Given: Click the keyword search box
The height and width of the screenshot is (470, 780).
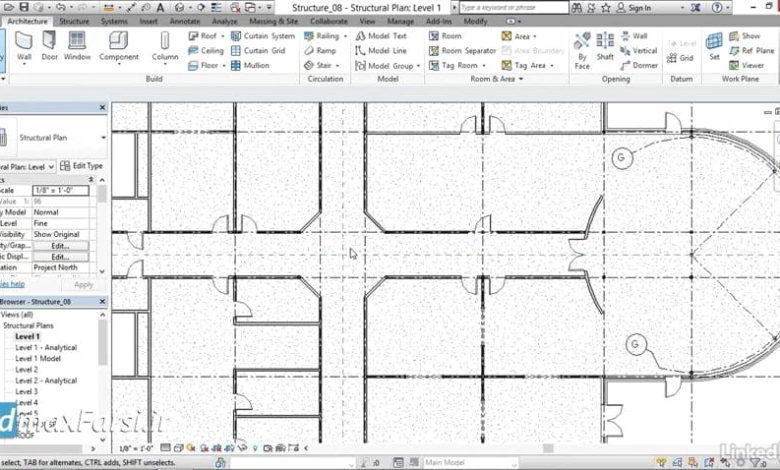Looking at the screenshot, I should tap(513, 8).
